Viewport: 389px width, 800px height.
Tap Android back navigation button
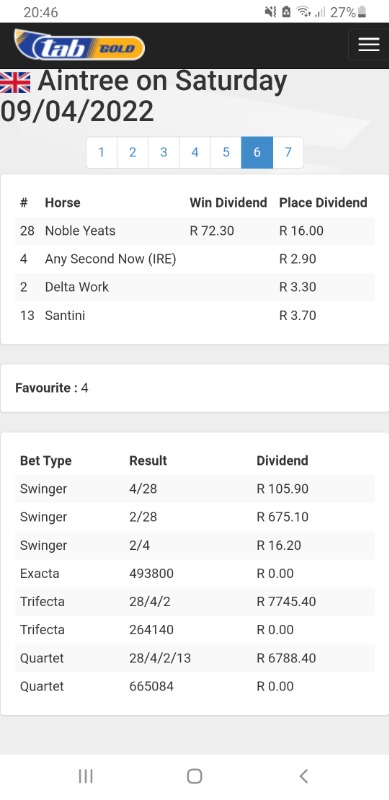click(x=303, y=776)
